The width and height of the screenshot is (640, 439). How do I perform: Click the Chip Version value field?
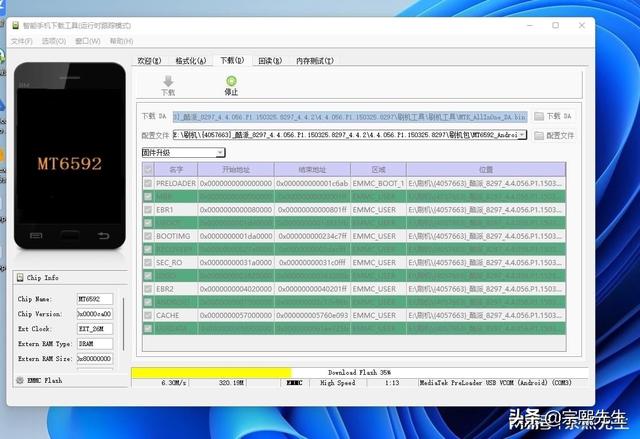coord(95,314)
